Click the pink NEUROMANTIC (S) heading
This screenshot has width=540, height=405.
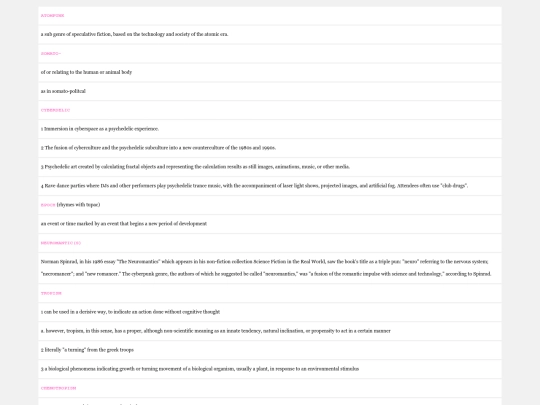[x=61, y=243]
